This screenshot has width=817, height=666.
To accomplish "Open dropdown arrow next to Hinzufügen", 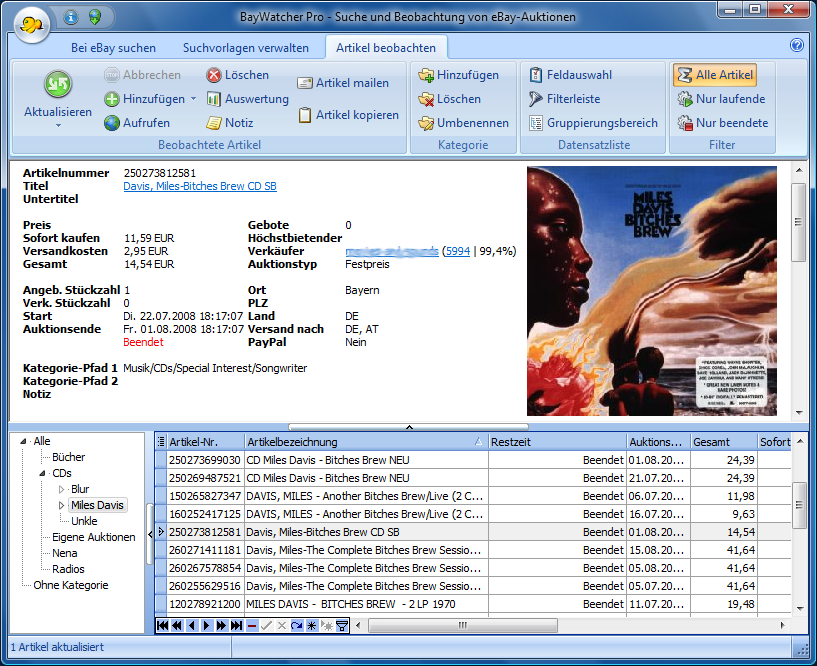I will coord(193,98).
